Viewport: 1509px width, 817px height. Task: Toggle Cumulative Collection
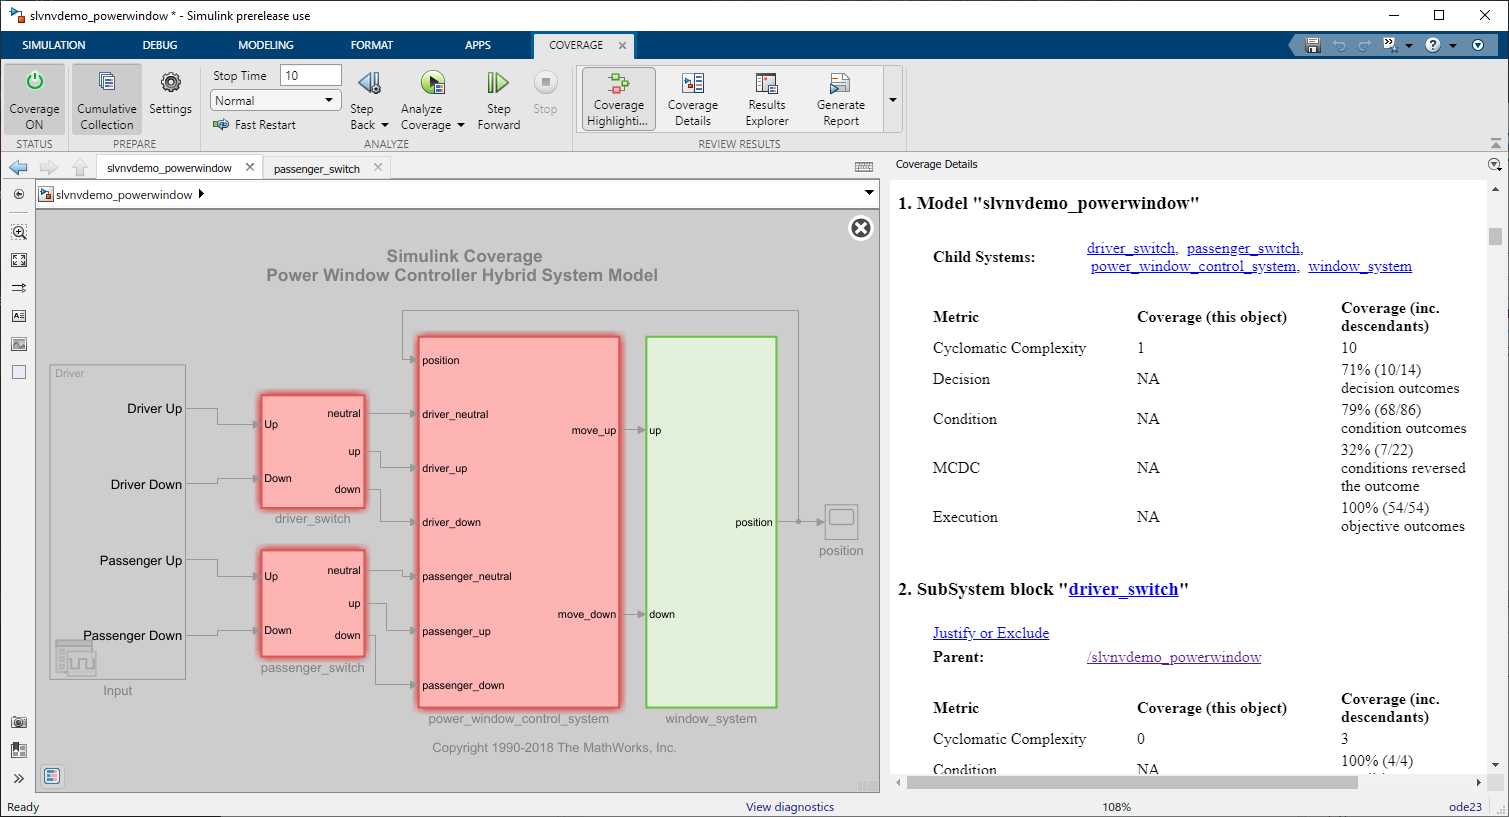tap(106, 99)
